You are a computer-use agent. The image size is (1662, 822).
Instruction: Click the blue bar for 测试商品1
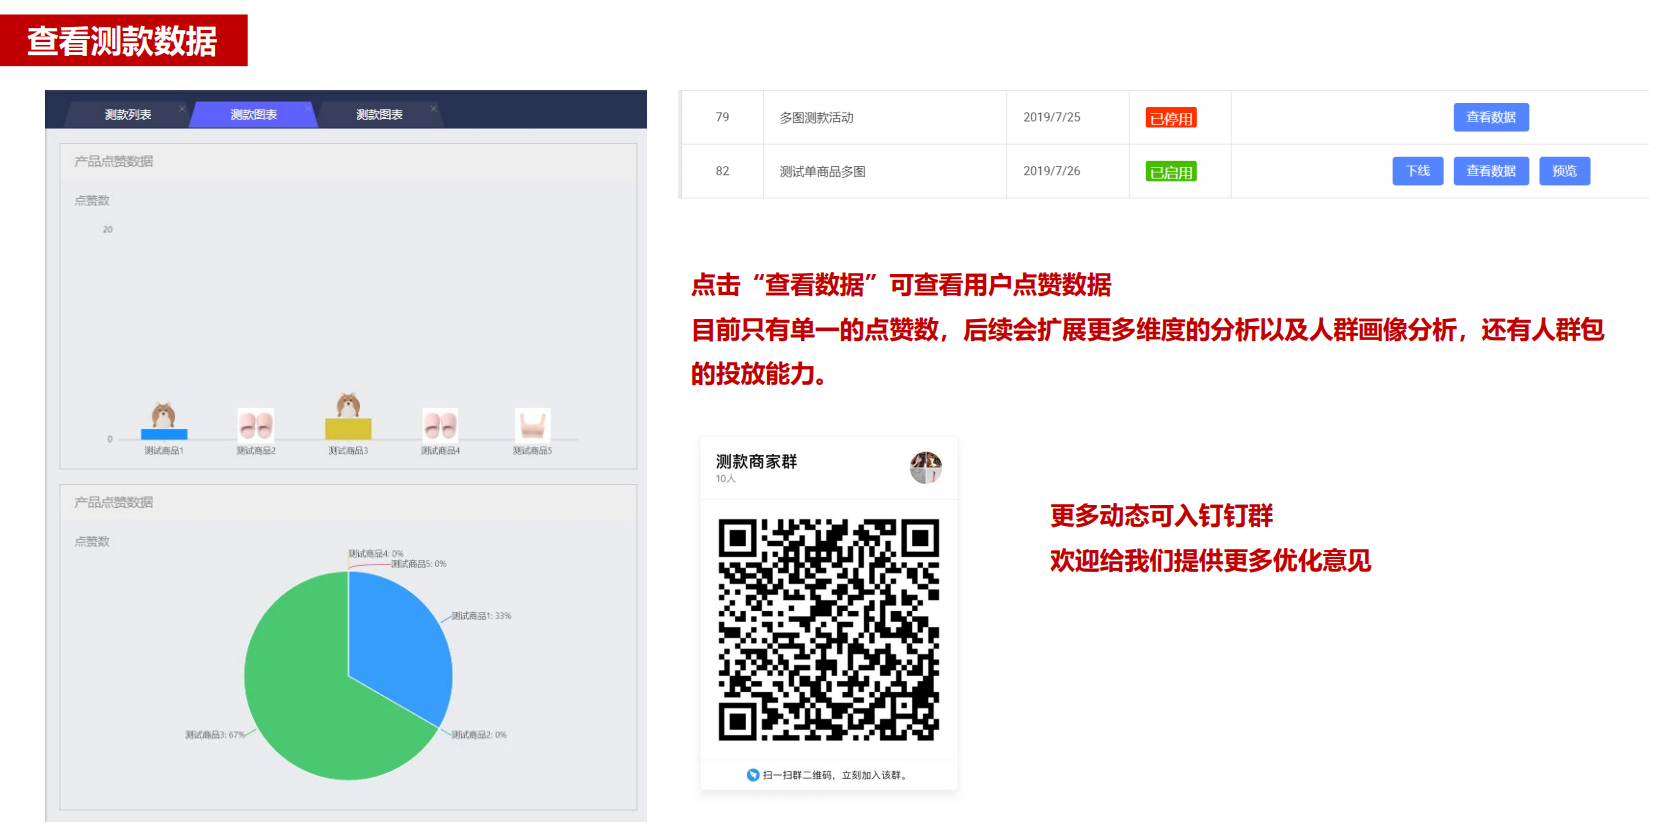(x=164, y=434)
